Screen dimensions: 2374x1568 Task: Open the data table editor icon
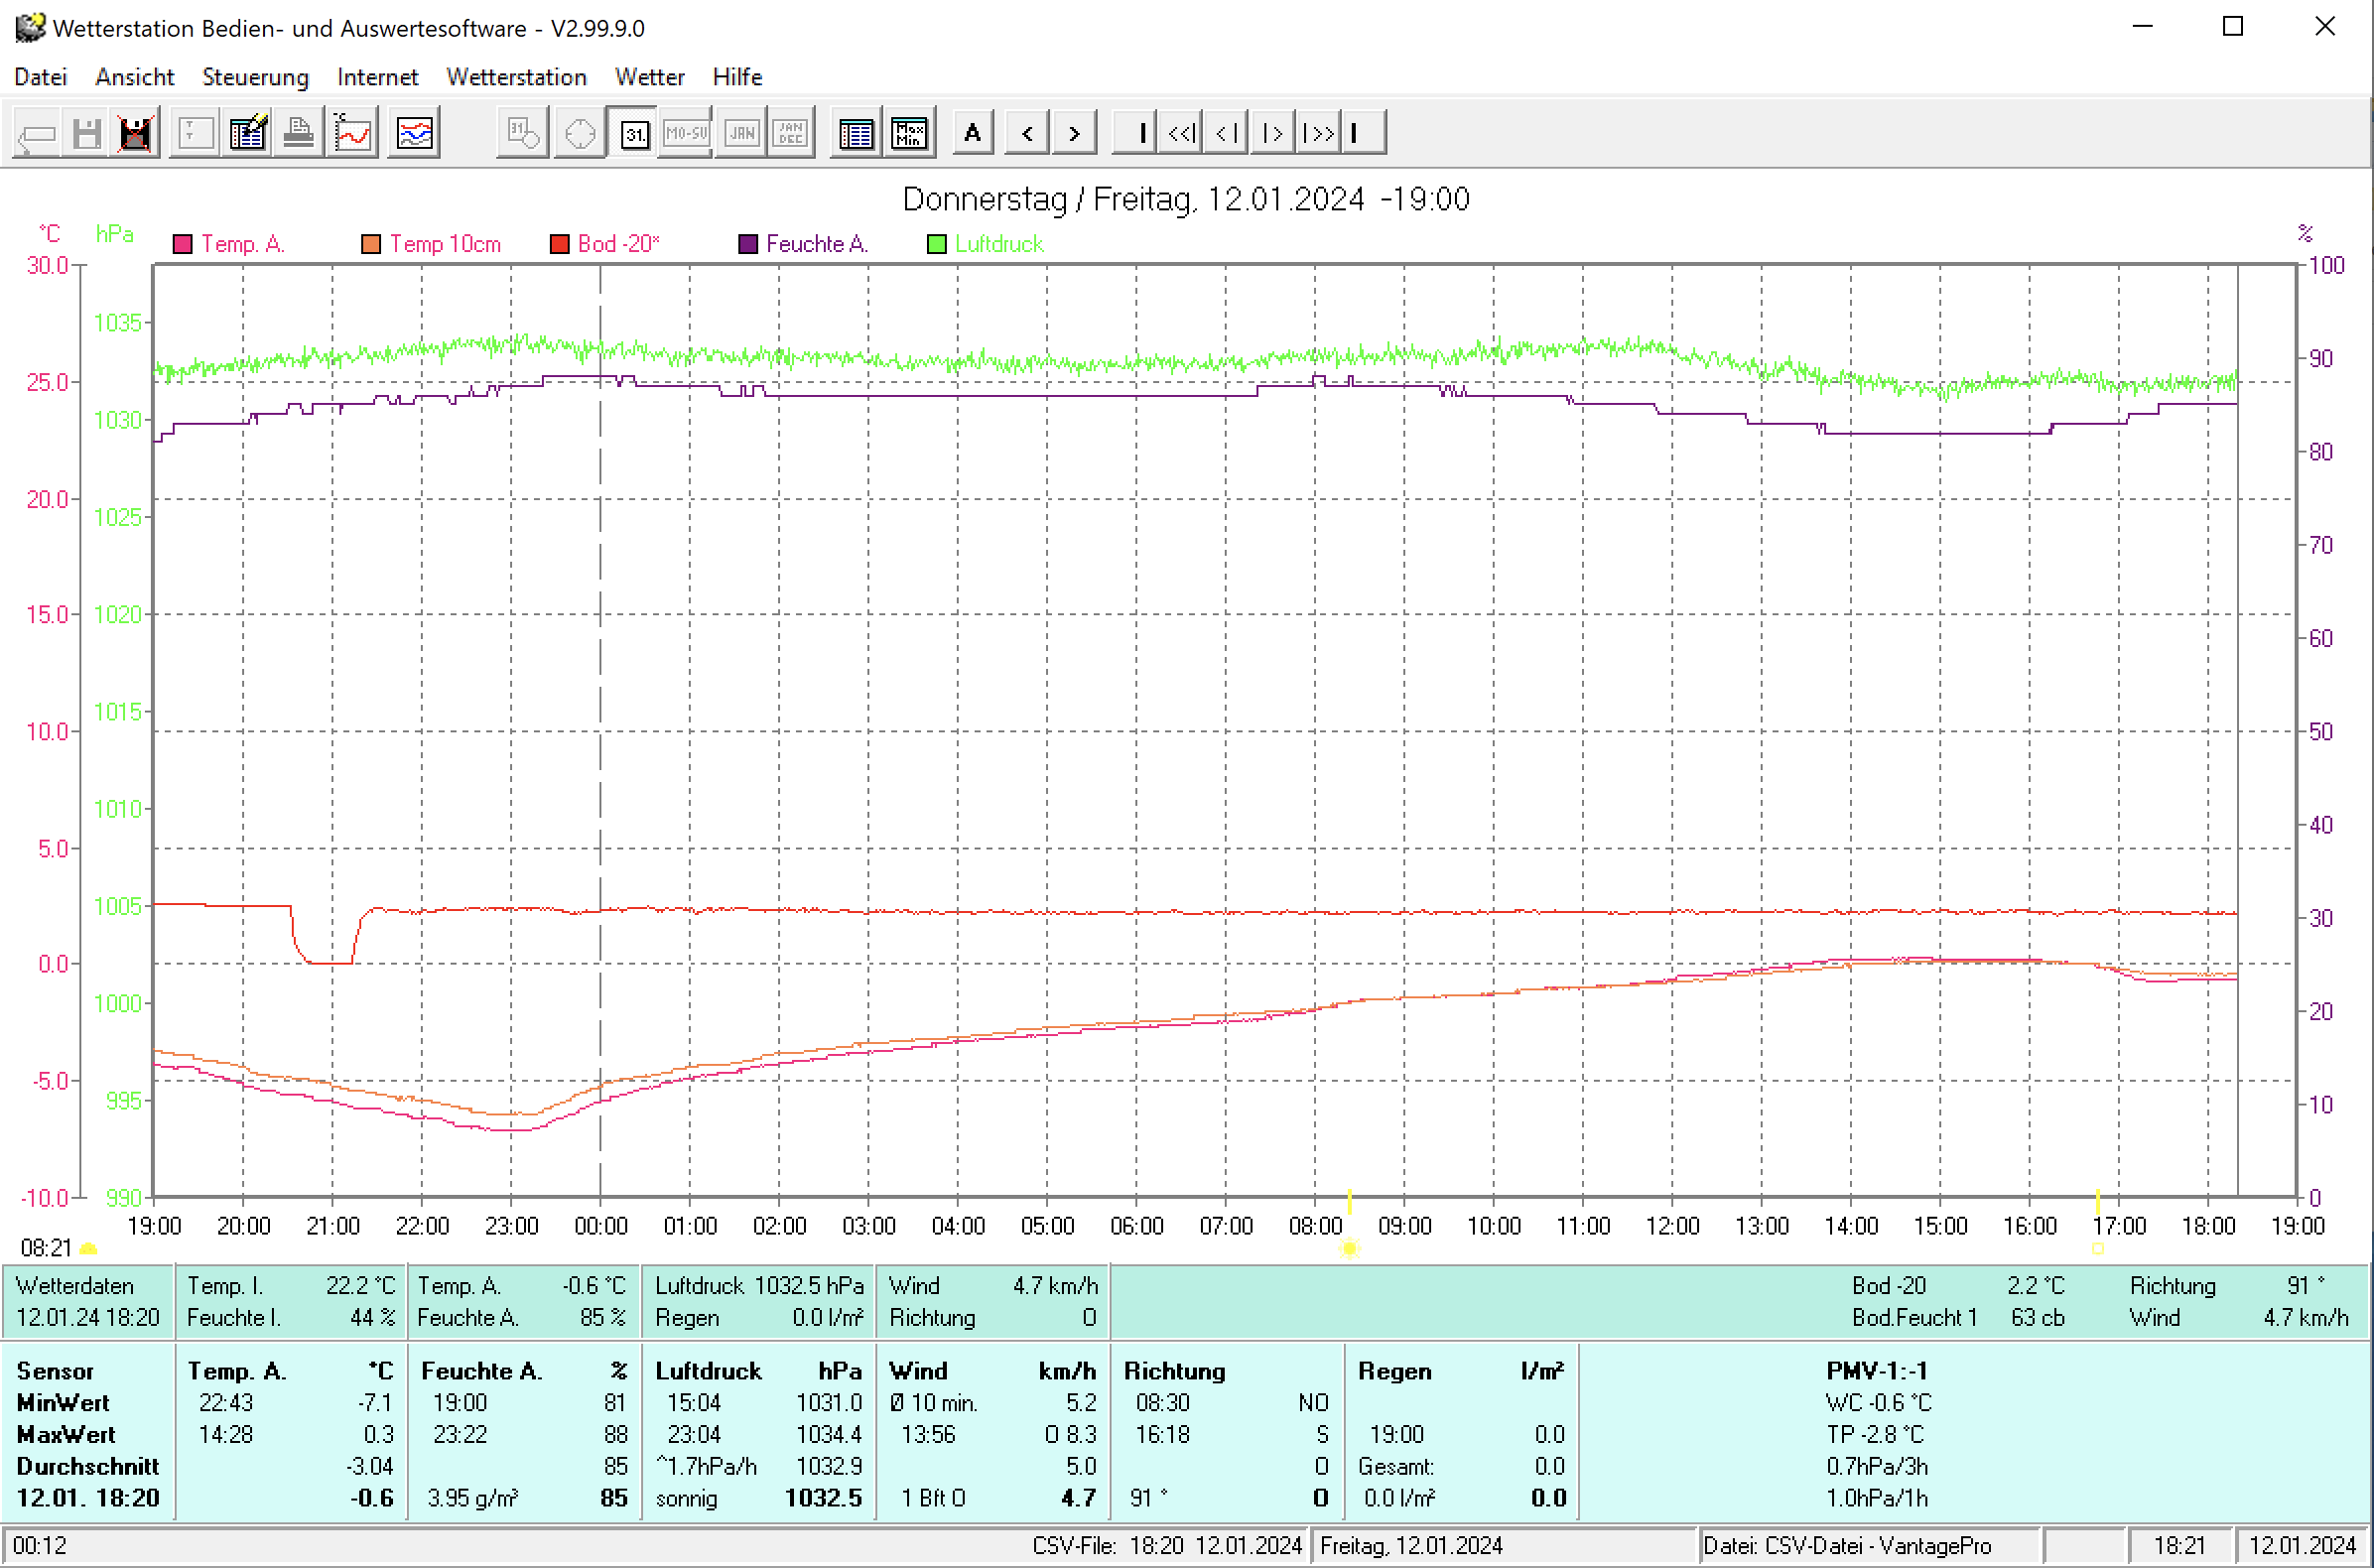click(247, 133)
